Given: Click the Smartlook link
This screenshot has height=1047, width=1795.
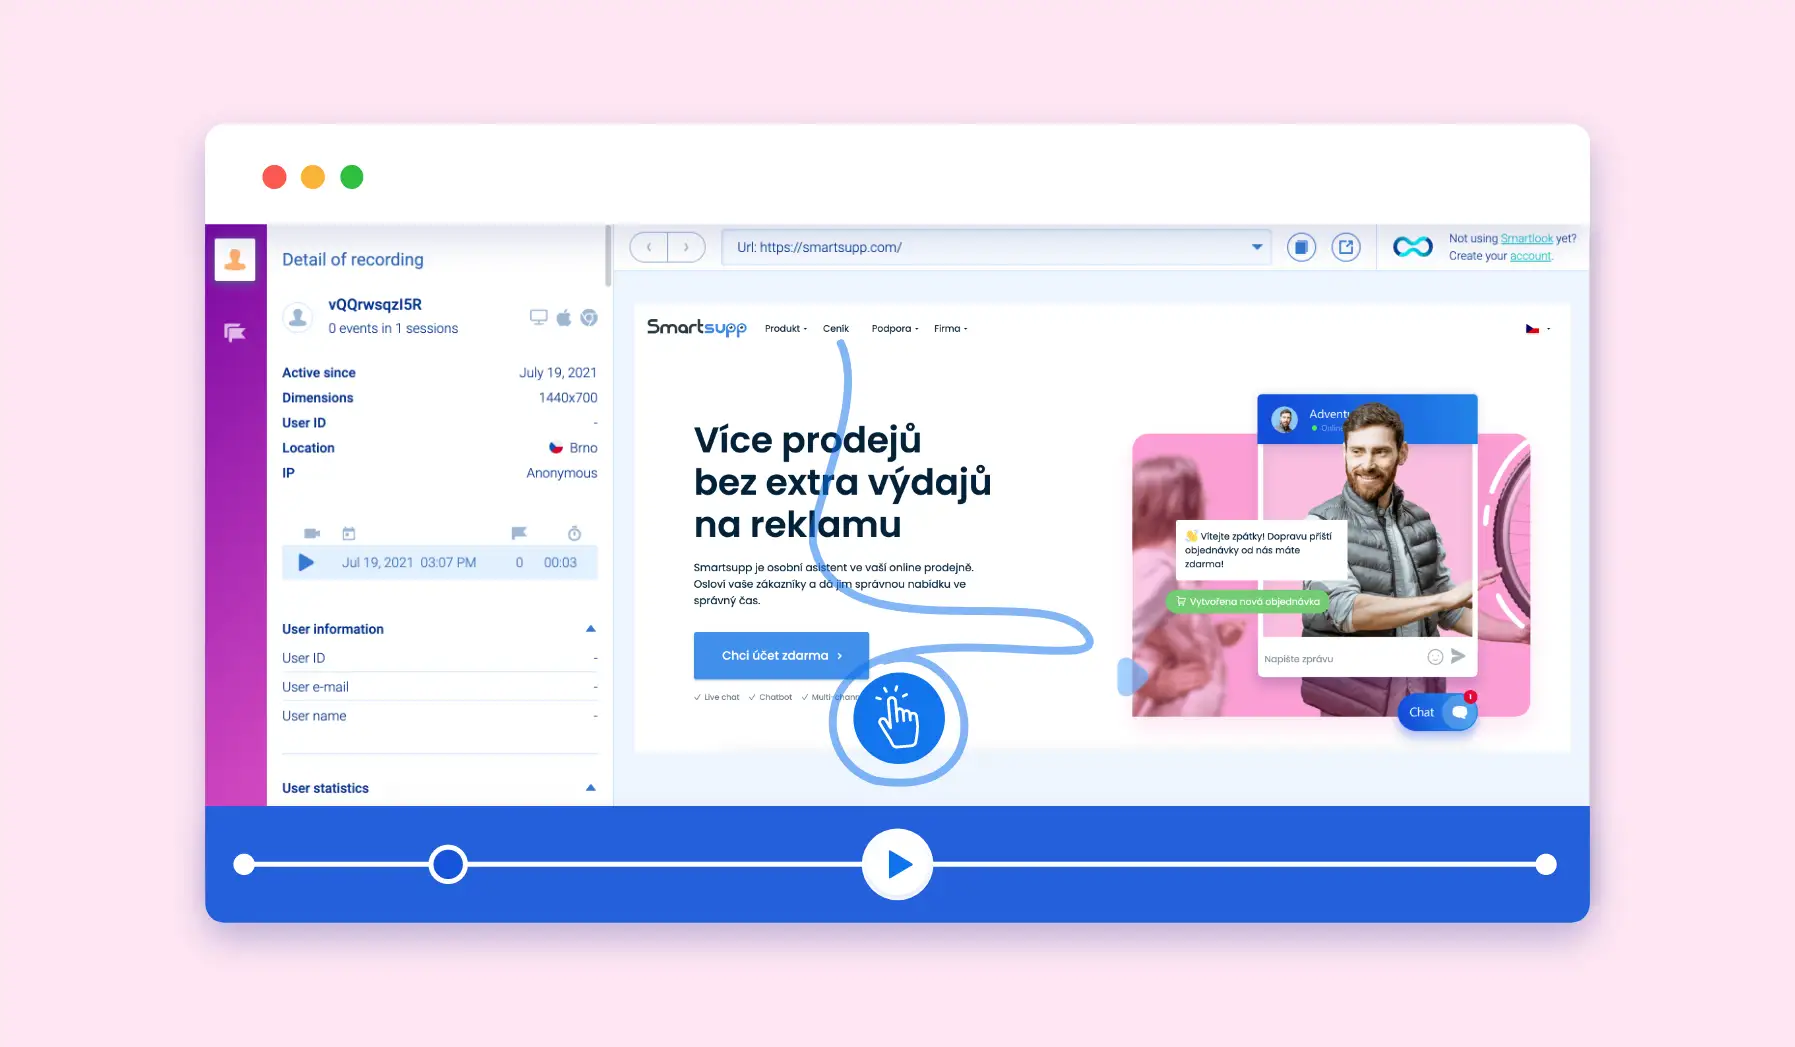Looking at the screenshot, I should [x=1527, y=239].
